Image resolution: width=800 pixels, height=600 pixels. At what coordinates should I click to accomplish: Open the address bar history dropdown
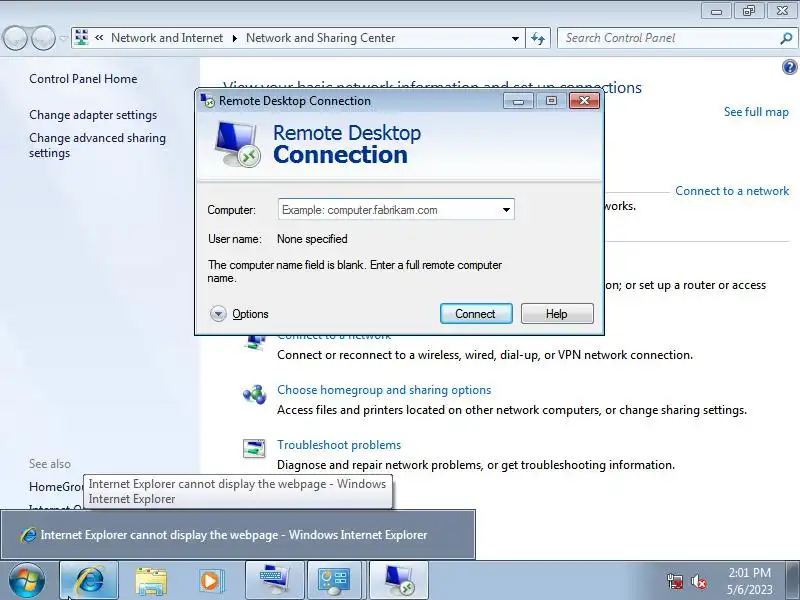515,38
